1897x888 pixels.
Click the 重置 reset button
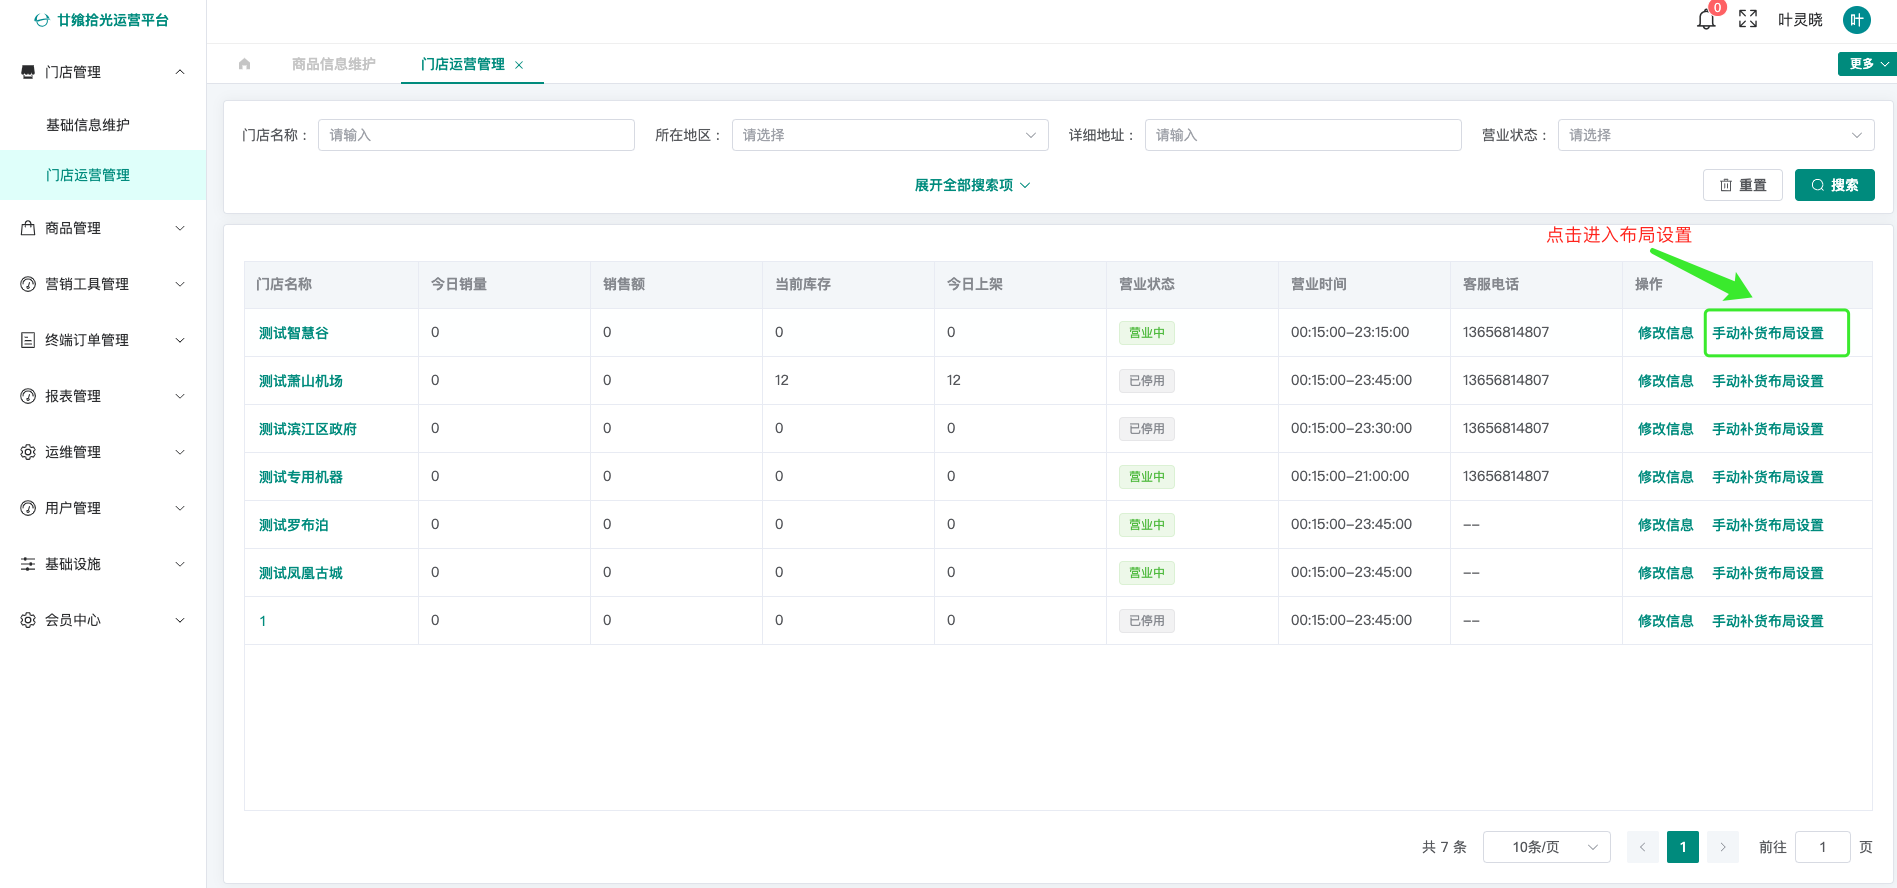(1743, 185)
